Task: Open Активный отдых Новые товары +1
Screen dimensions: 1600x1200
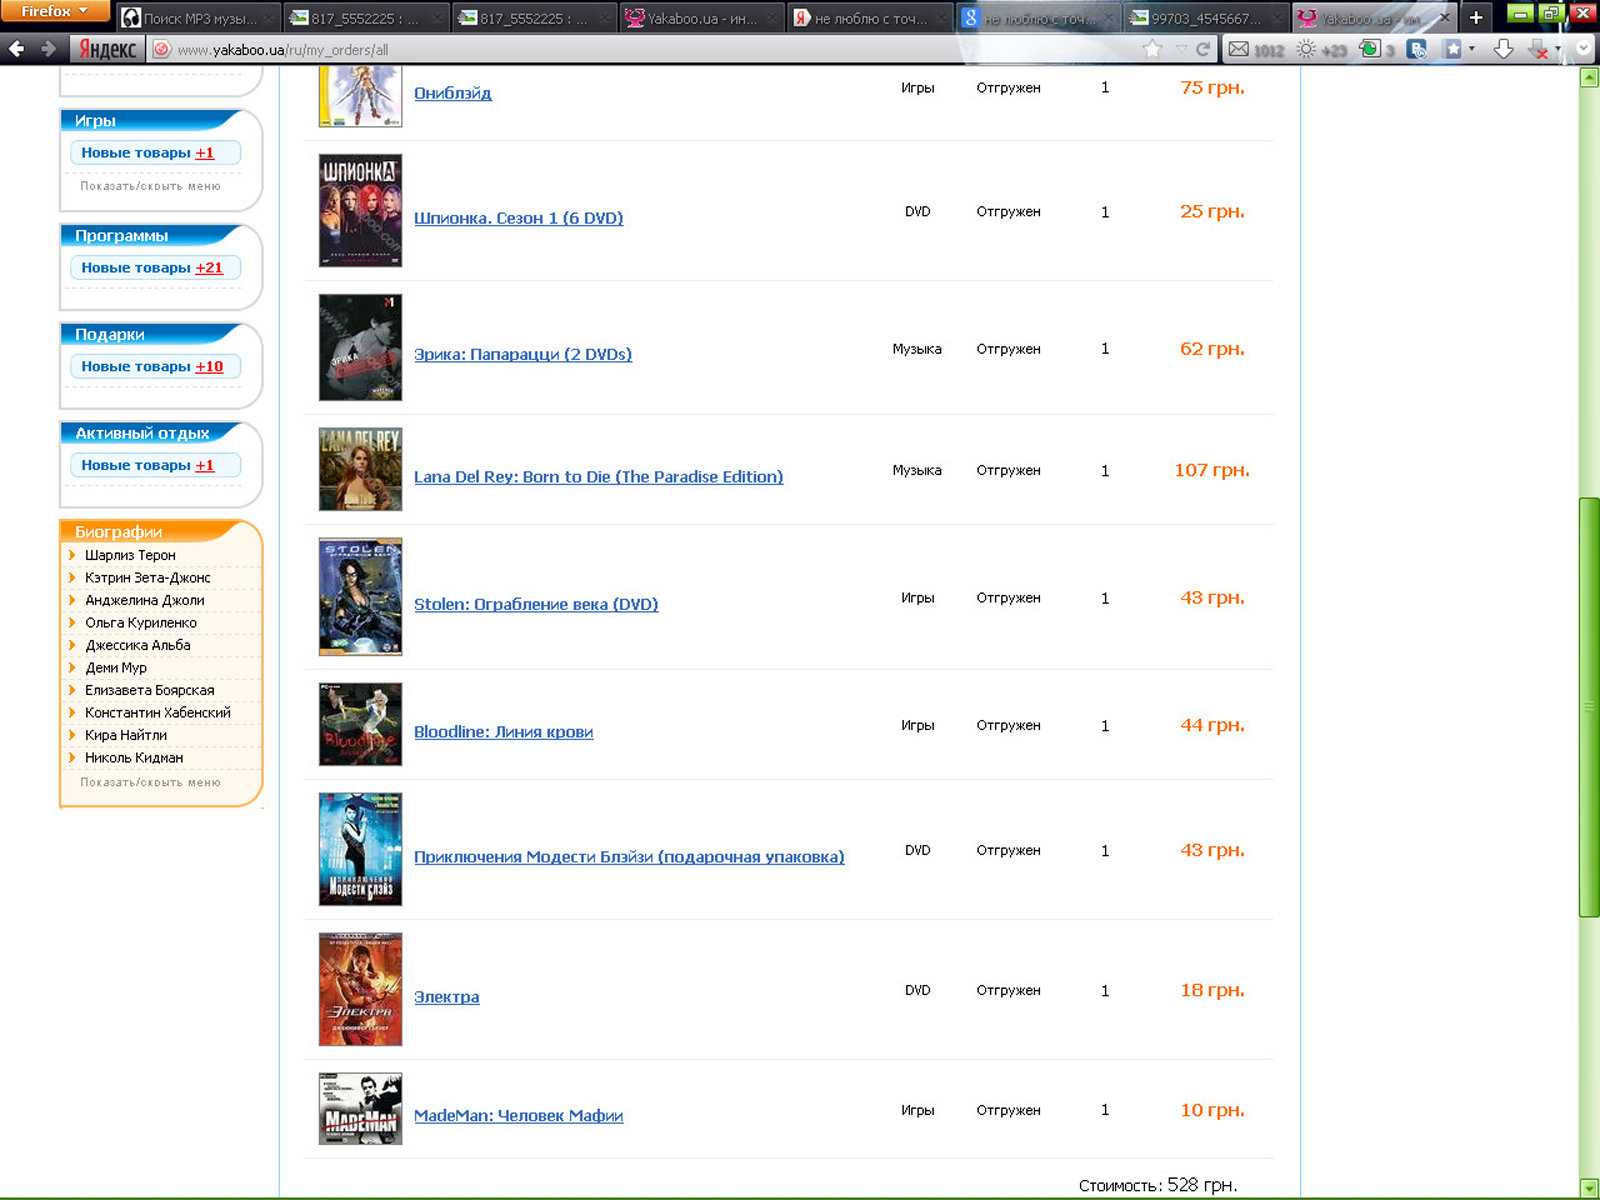Action: (156, 466)
